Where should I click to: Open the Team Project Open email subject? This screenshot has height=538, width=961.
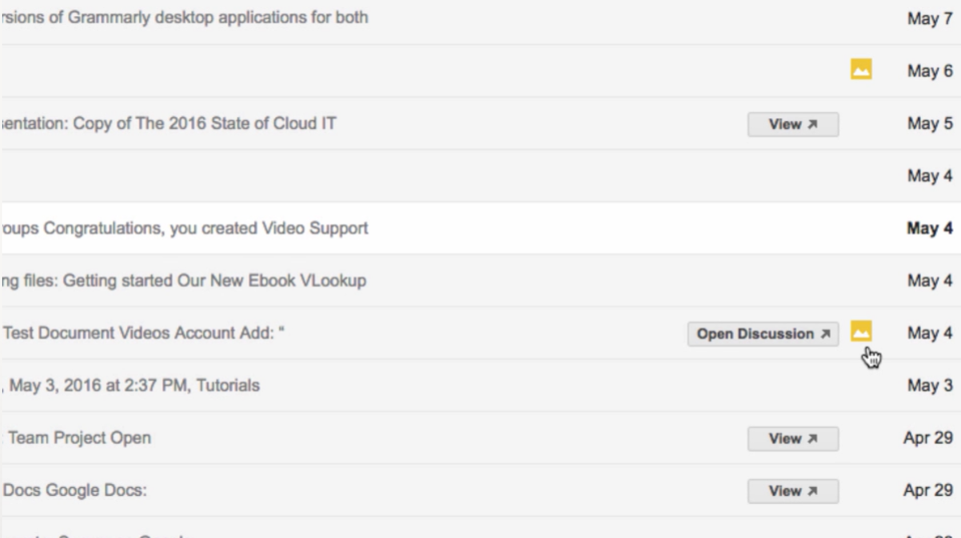78,438
